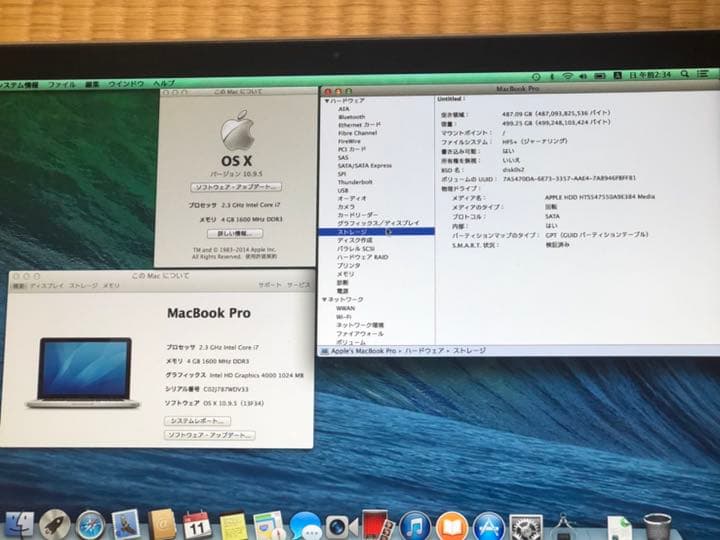Image resolution: width=720 pixels, height=540 pixels.
Task: Select オーディオ in sidebar
Action: [352, 199]
